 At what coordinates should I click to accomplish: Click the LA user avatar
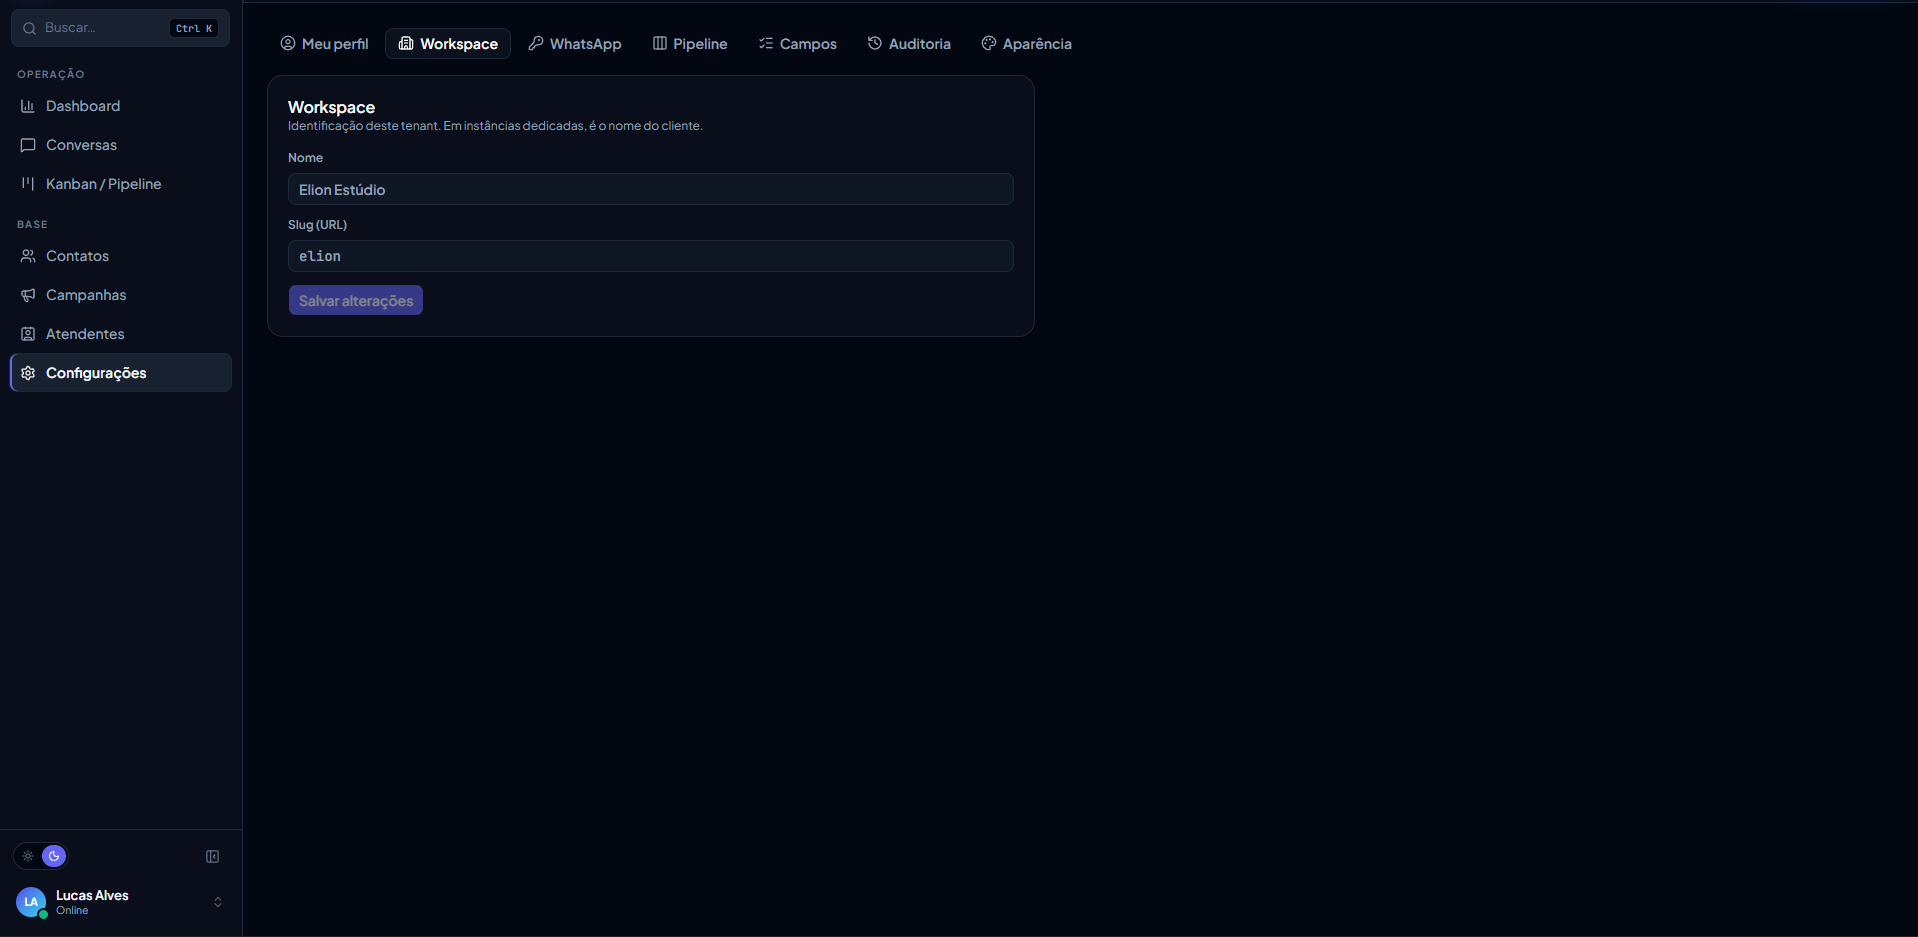(31, 902)
